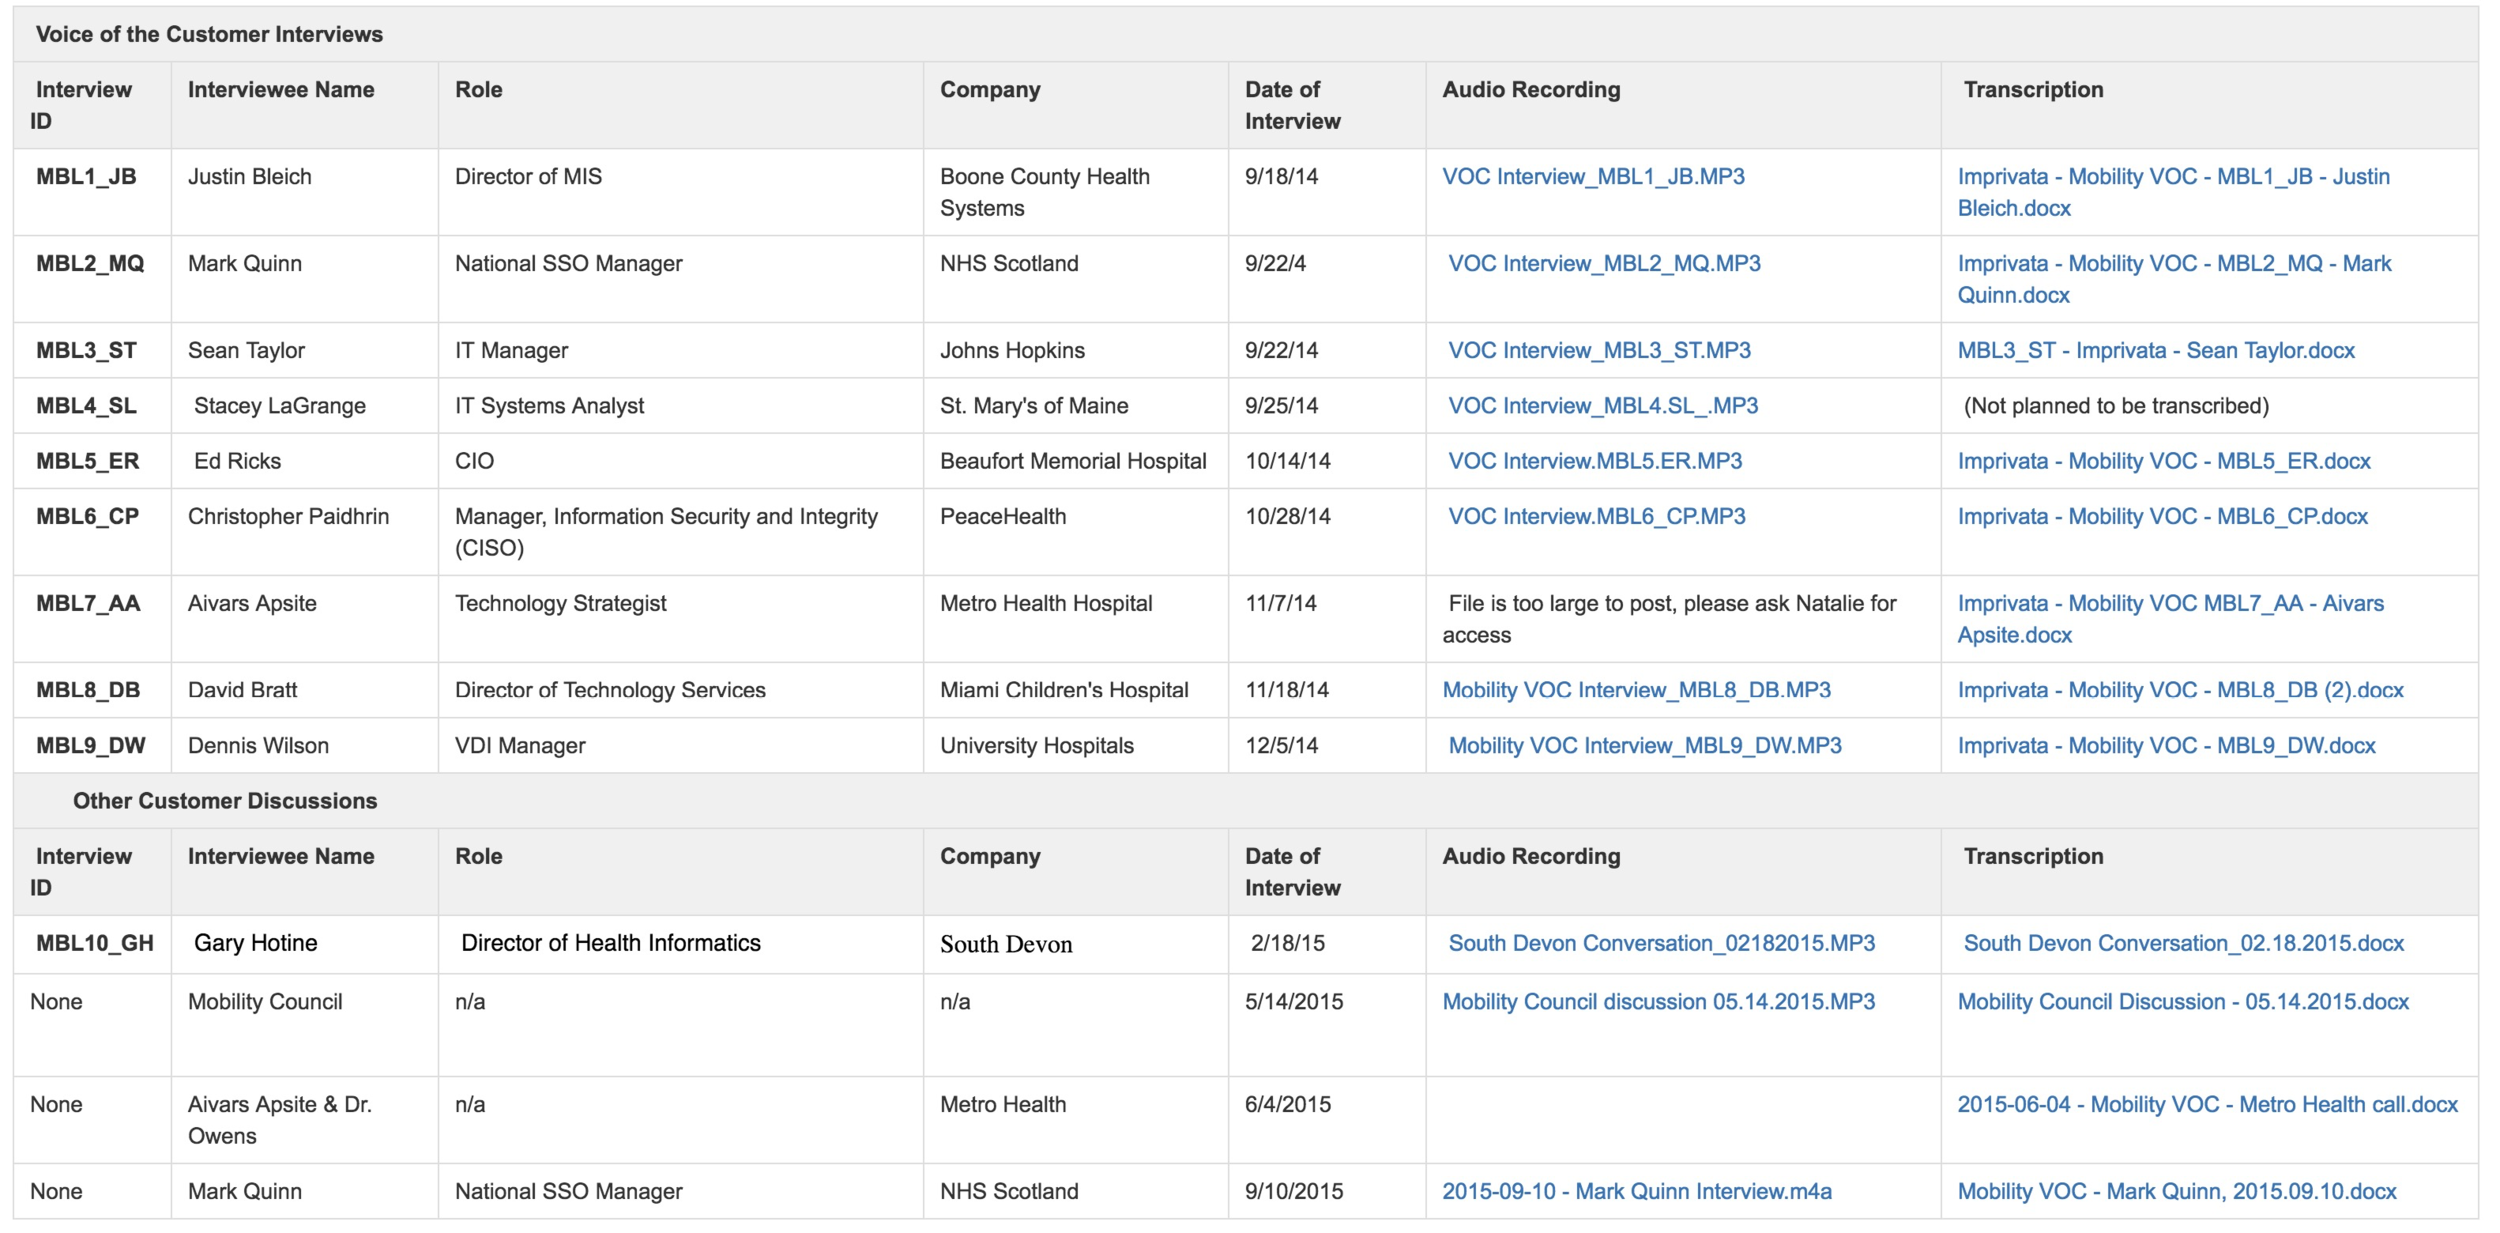Open MBL8_DB (2).docx transcription link
Image resolution: width=2500 pixels, height=1233 pixels.
(2179, 690)
